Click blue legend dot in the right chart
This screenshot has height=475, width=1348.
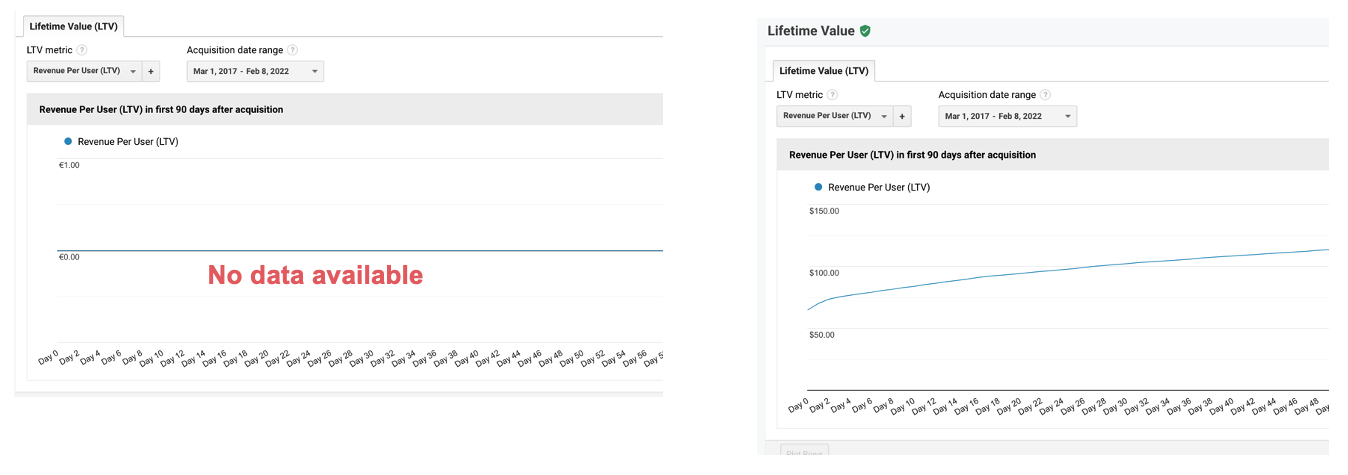click(x=818, y=187)
